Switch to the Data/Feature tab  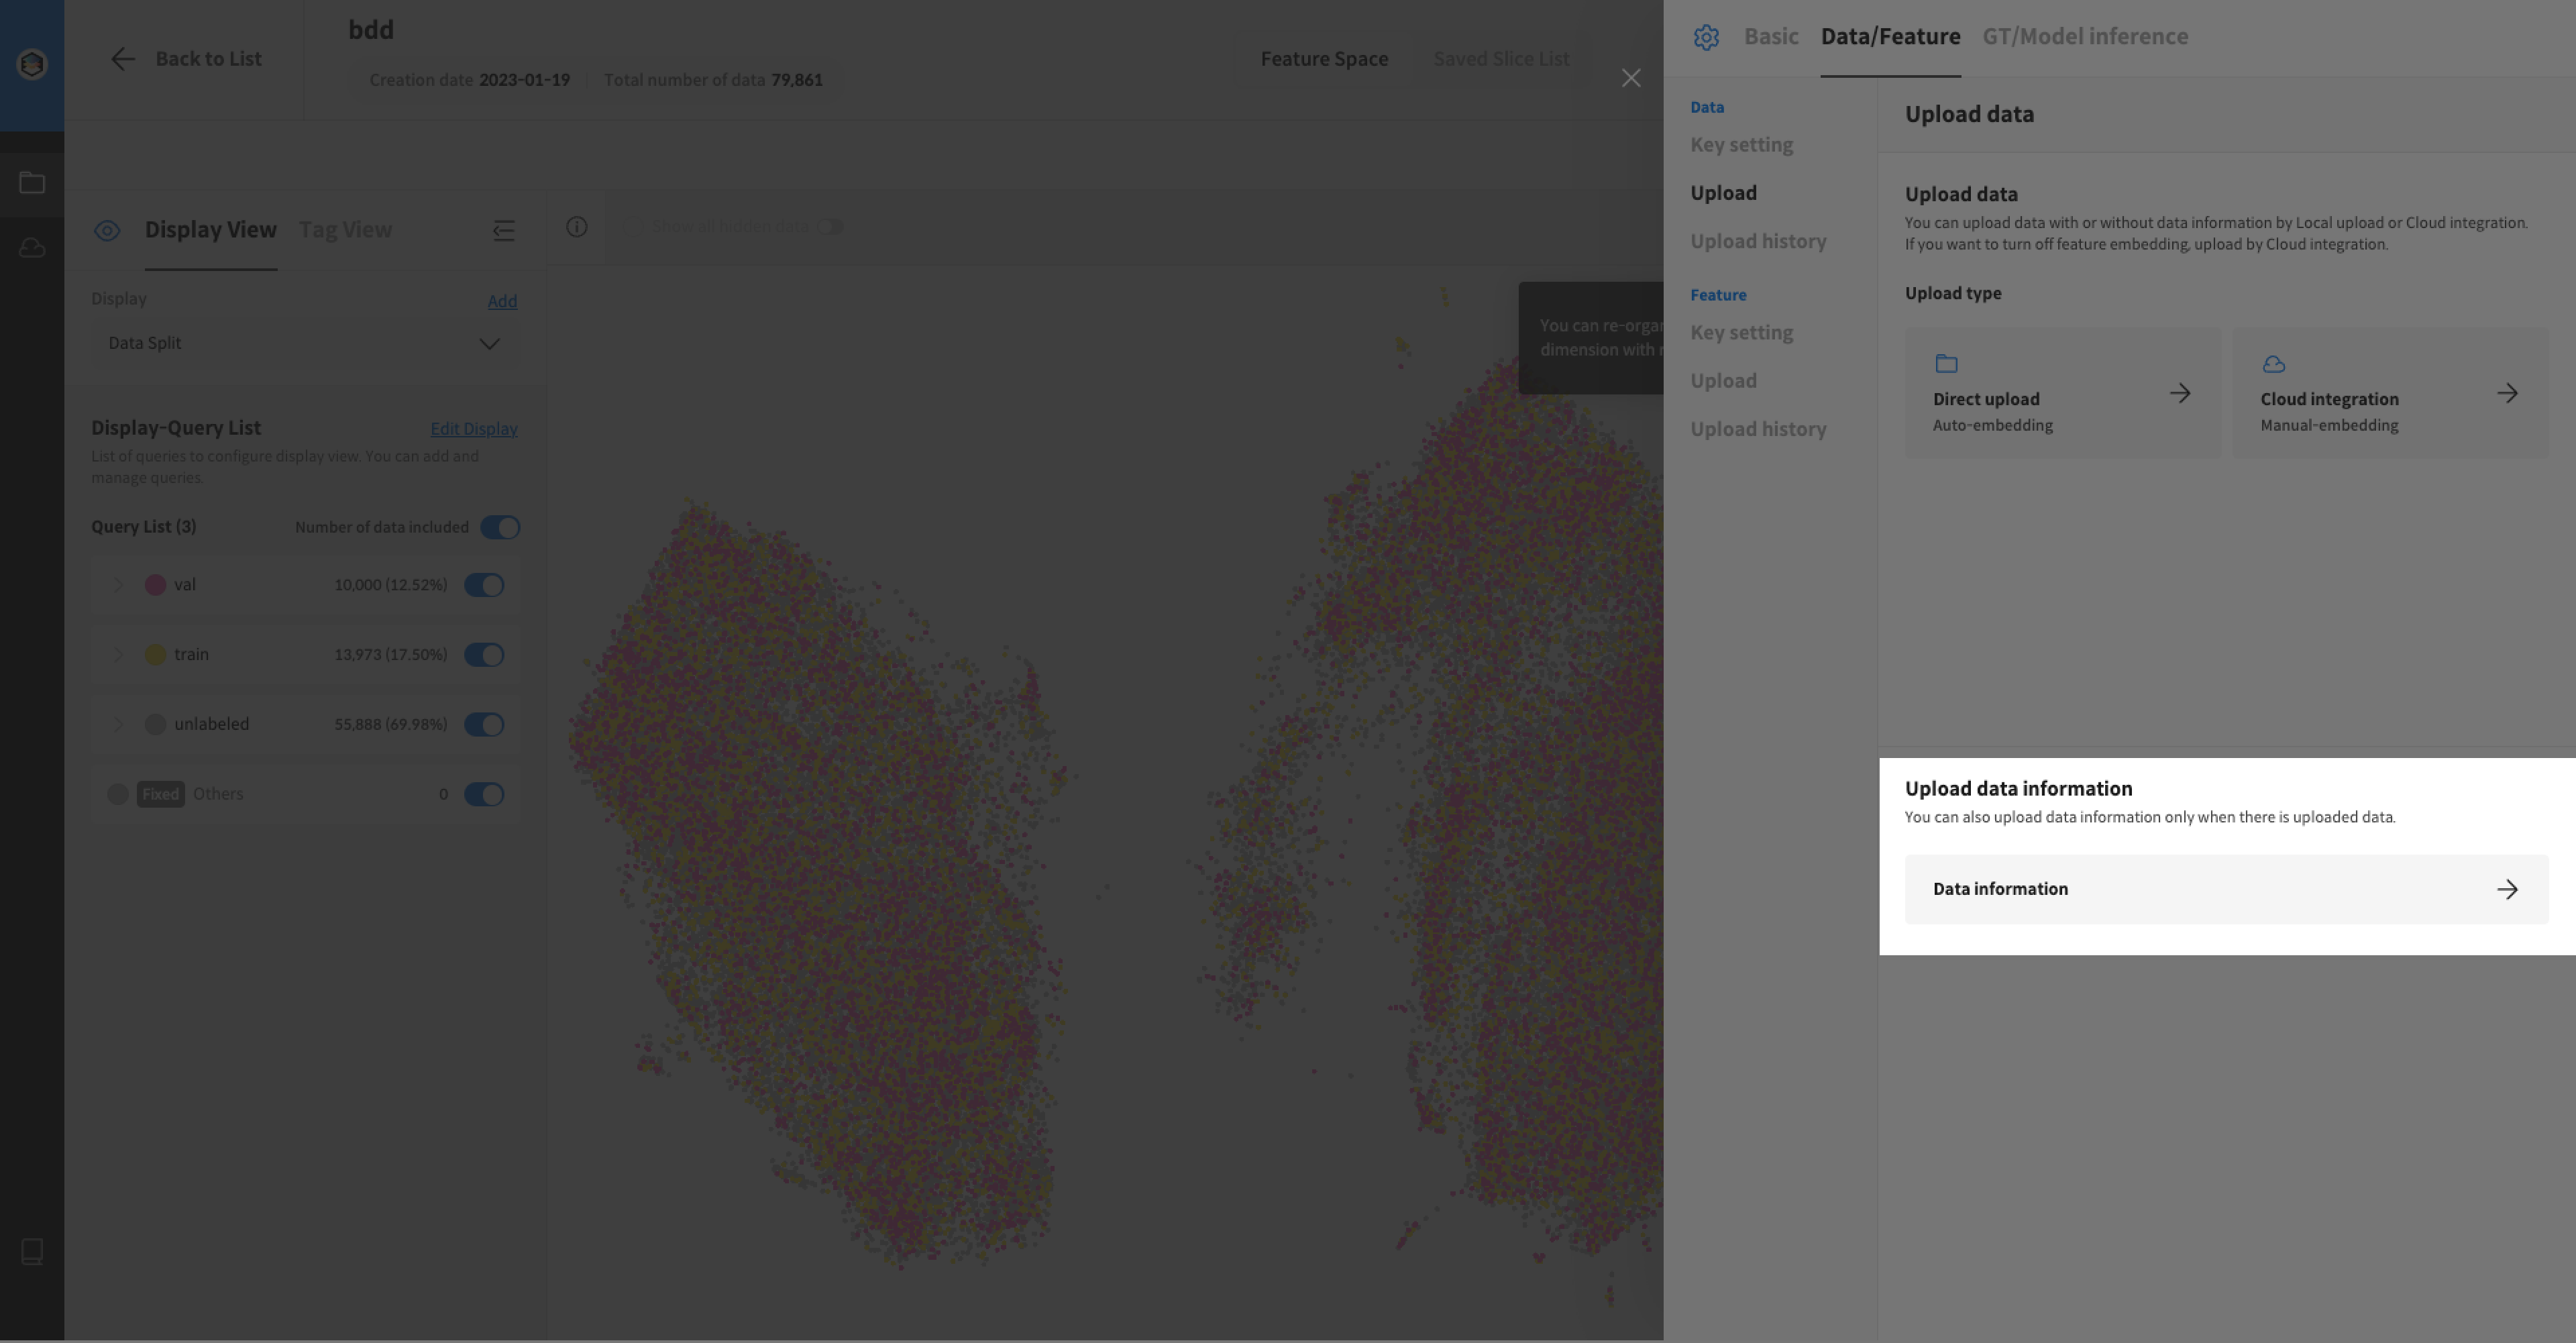(1890, 37)
